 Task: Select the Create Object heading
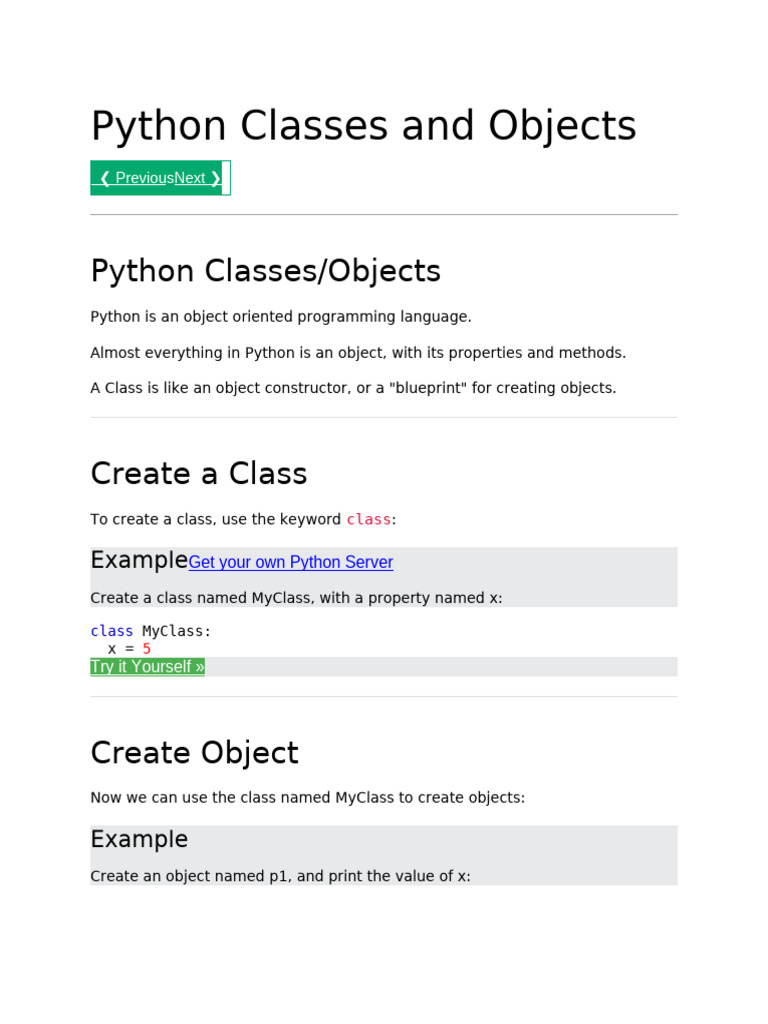click(194, 753)
